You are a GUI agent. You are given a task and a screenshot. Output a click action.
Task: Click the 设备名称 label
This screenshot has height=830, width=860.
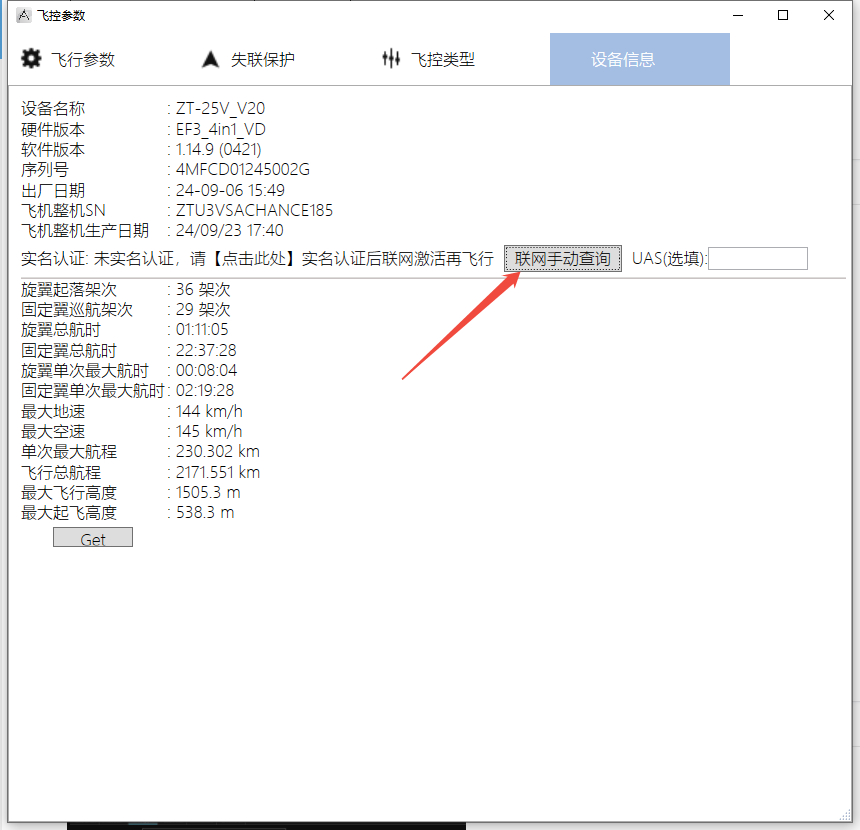pos(53,109)
